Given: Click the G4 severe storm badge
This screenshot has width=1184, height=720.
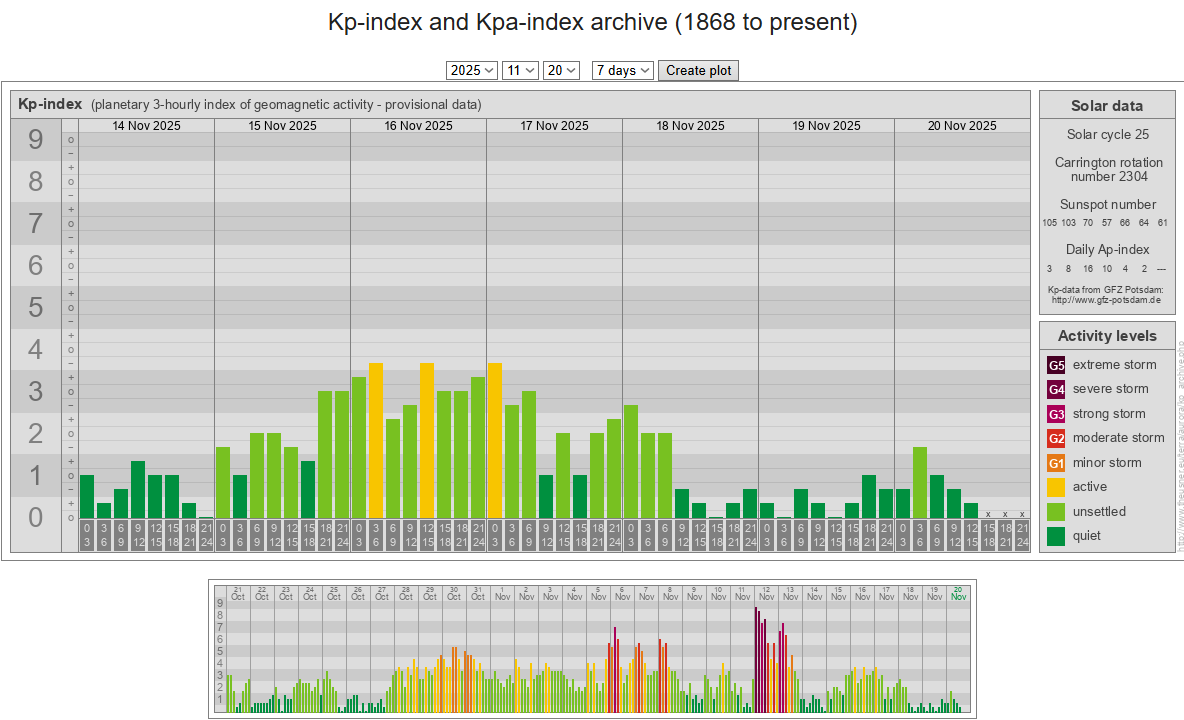Looking at the screenshot, I should pos(1056,389).
